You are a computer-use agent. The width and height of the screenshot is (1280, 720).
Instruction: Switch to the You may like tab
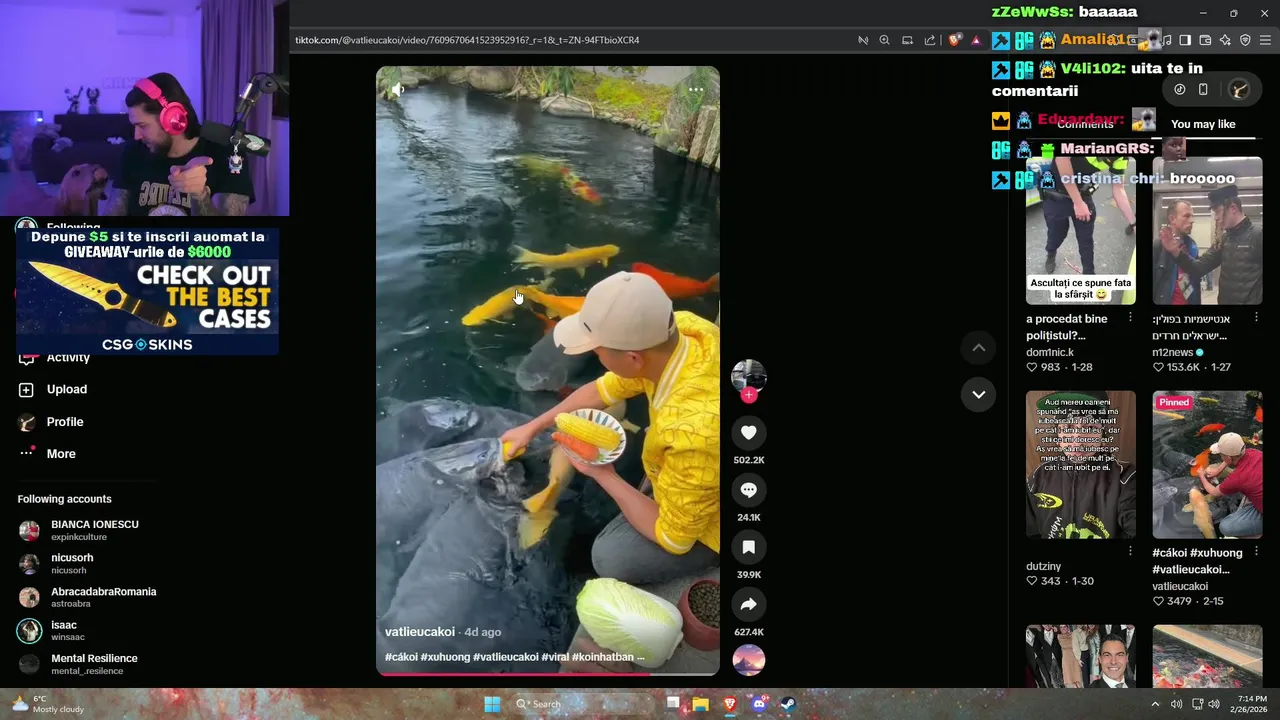[1203, 124]
